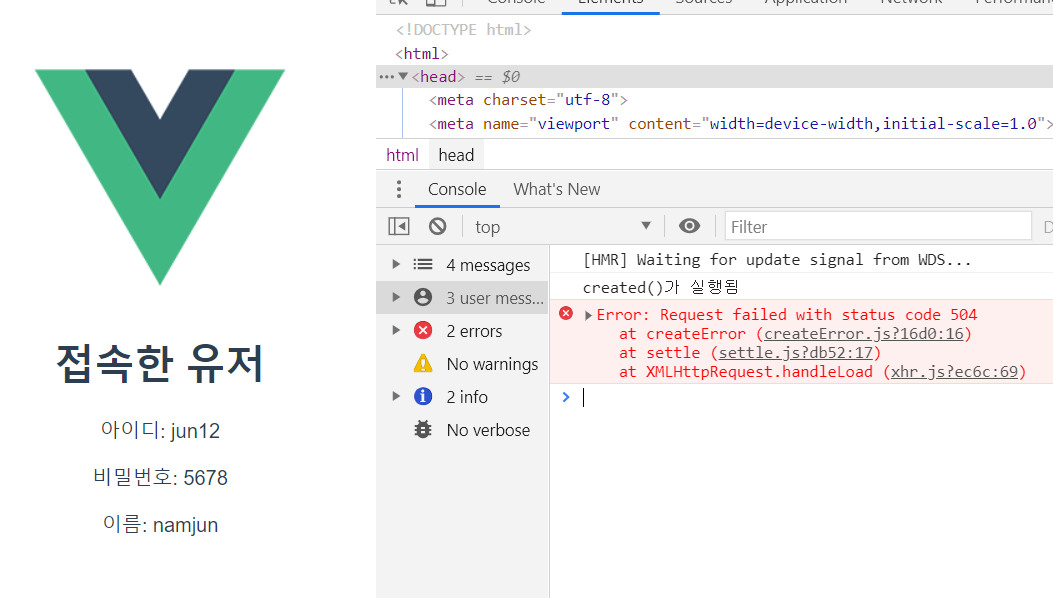
Task: Switch to the Console drawer tab
Action: (457, 189)
